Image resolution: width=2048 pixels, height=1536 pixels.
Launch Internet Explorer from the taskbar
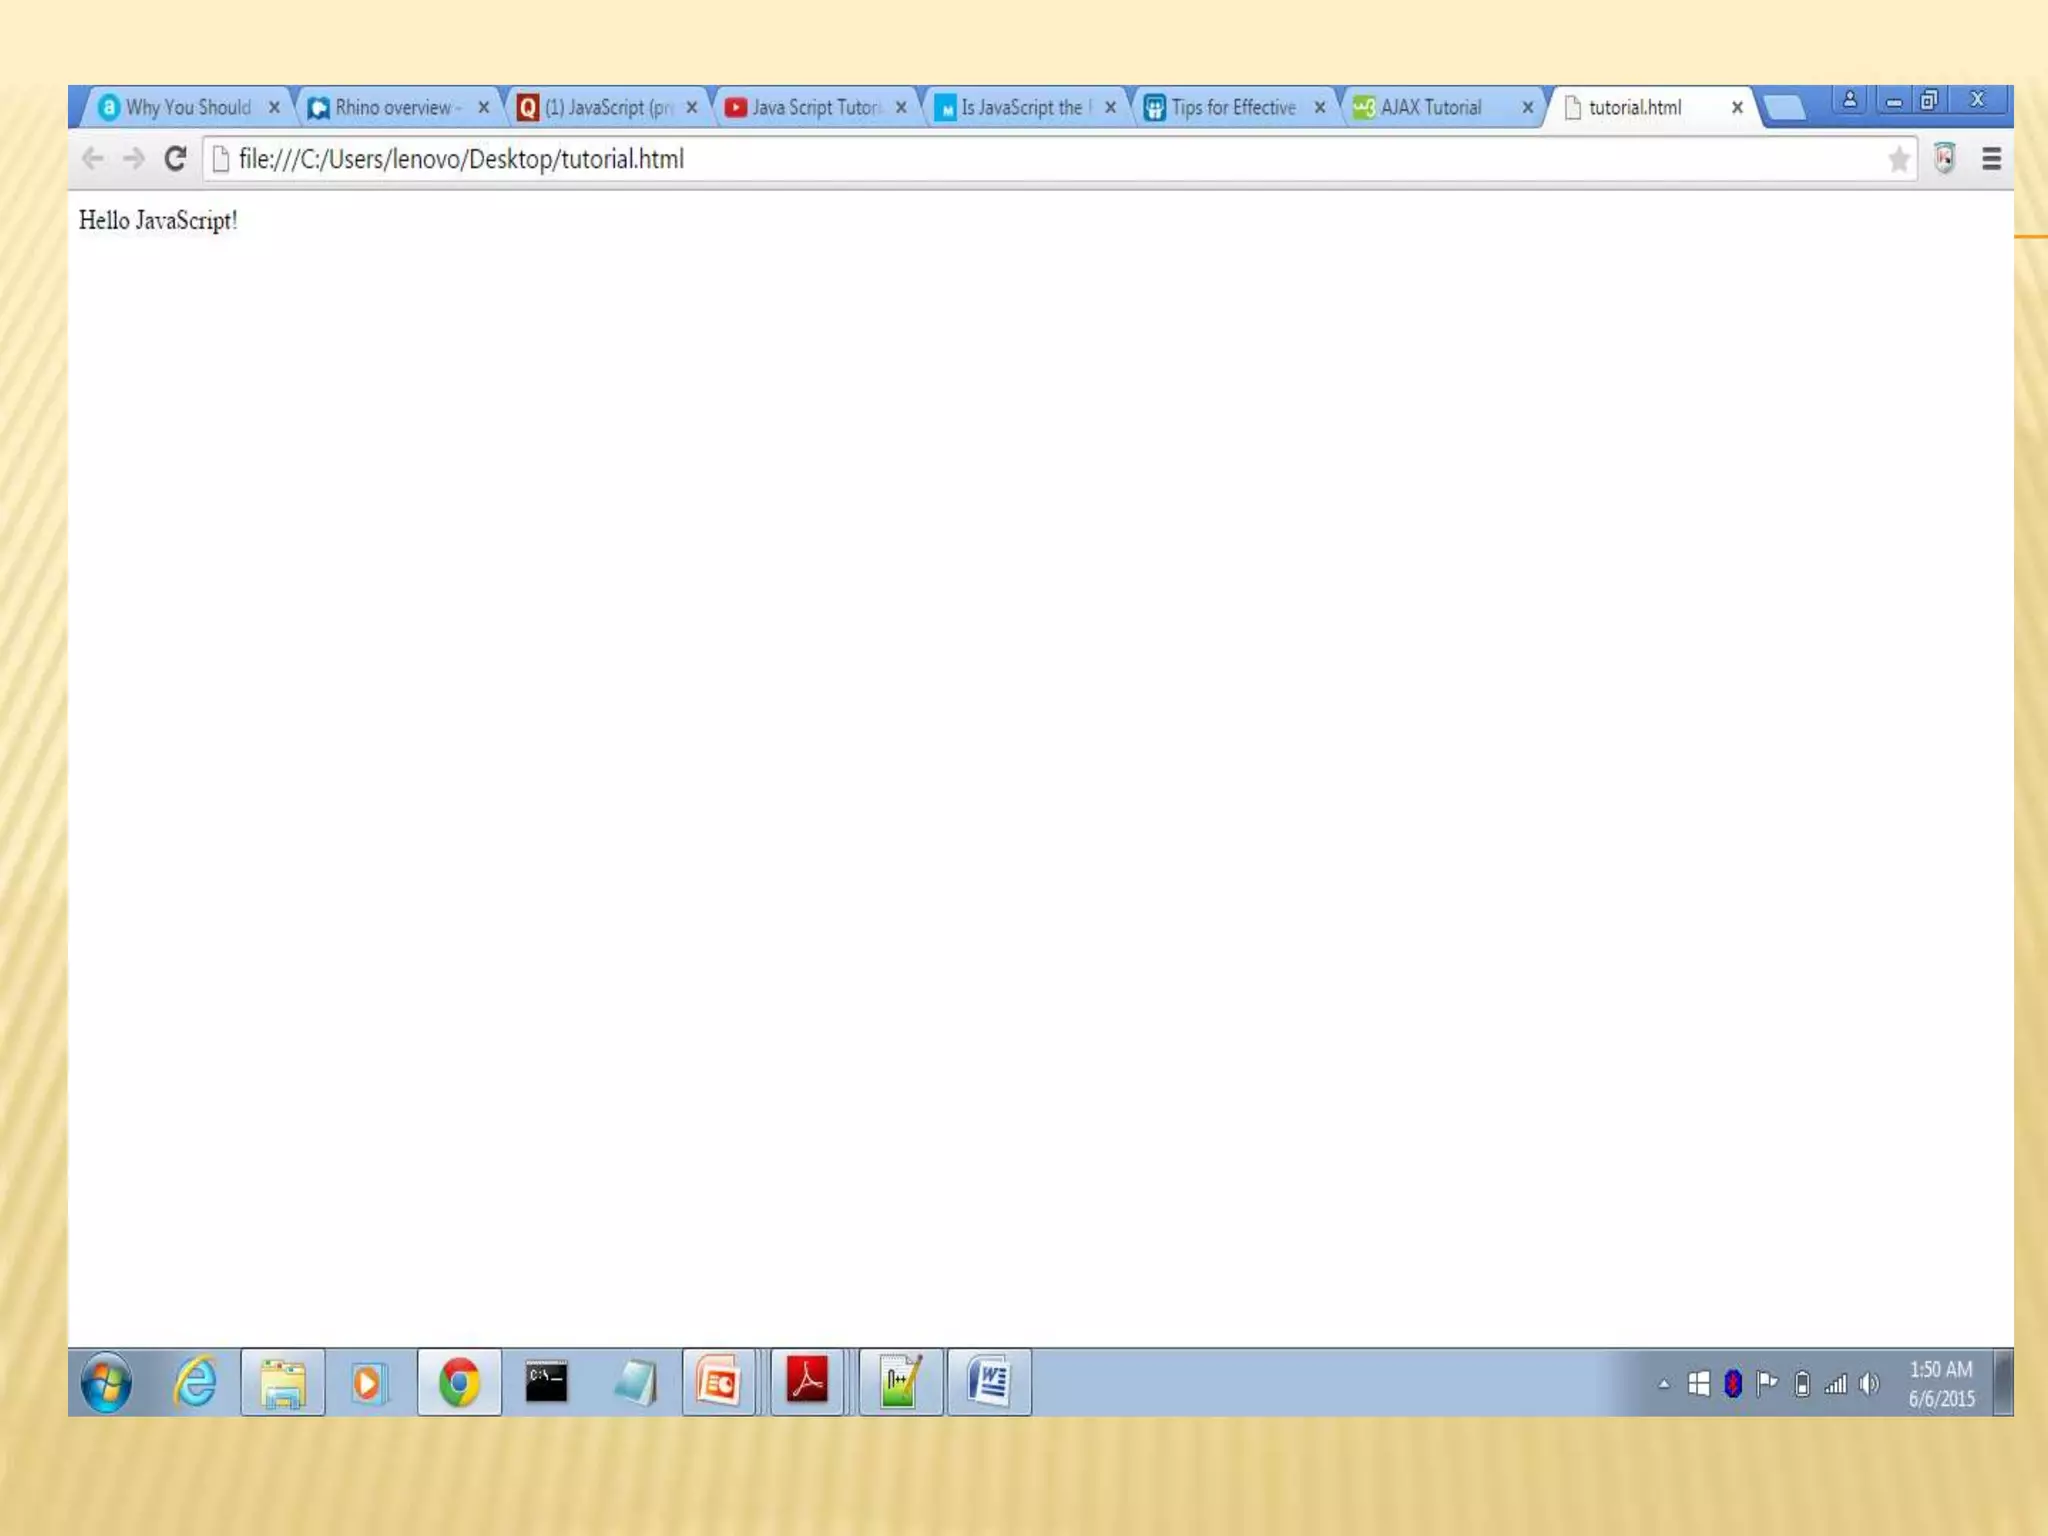(195, 1383)
